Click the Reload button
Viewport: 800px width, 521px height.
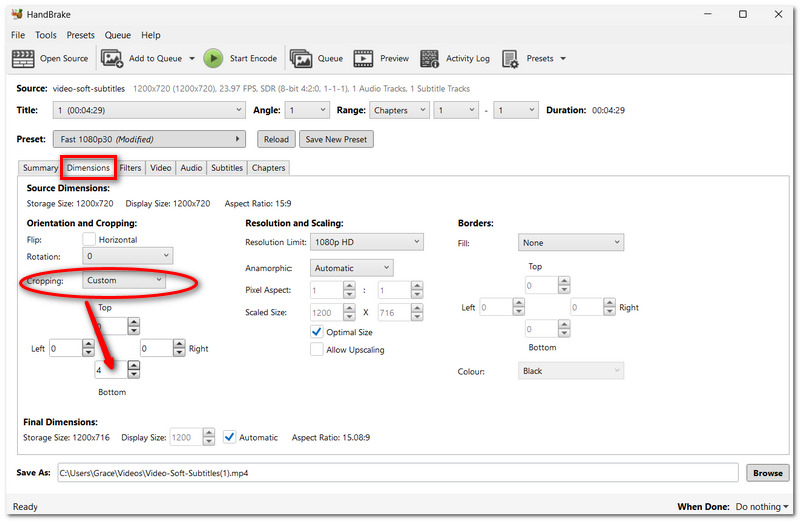tap(276, 139)
